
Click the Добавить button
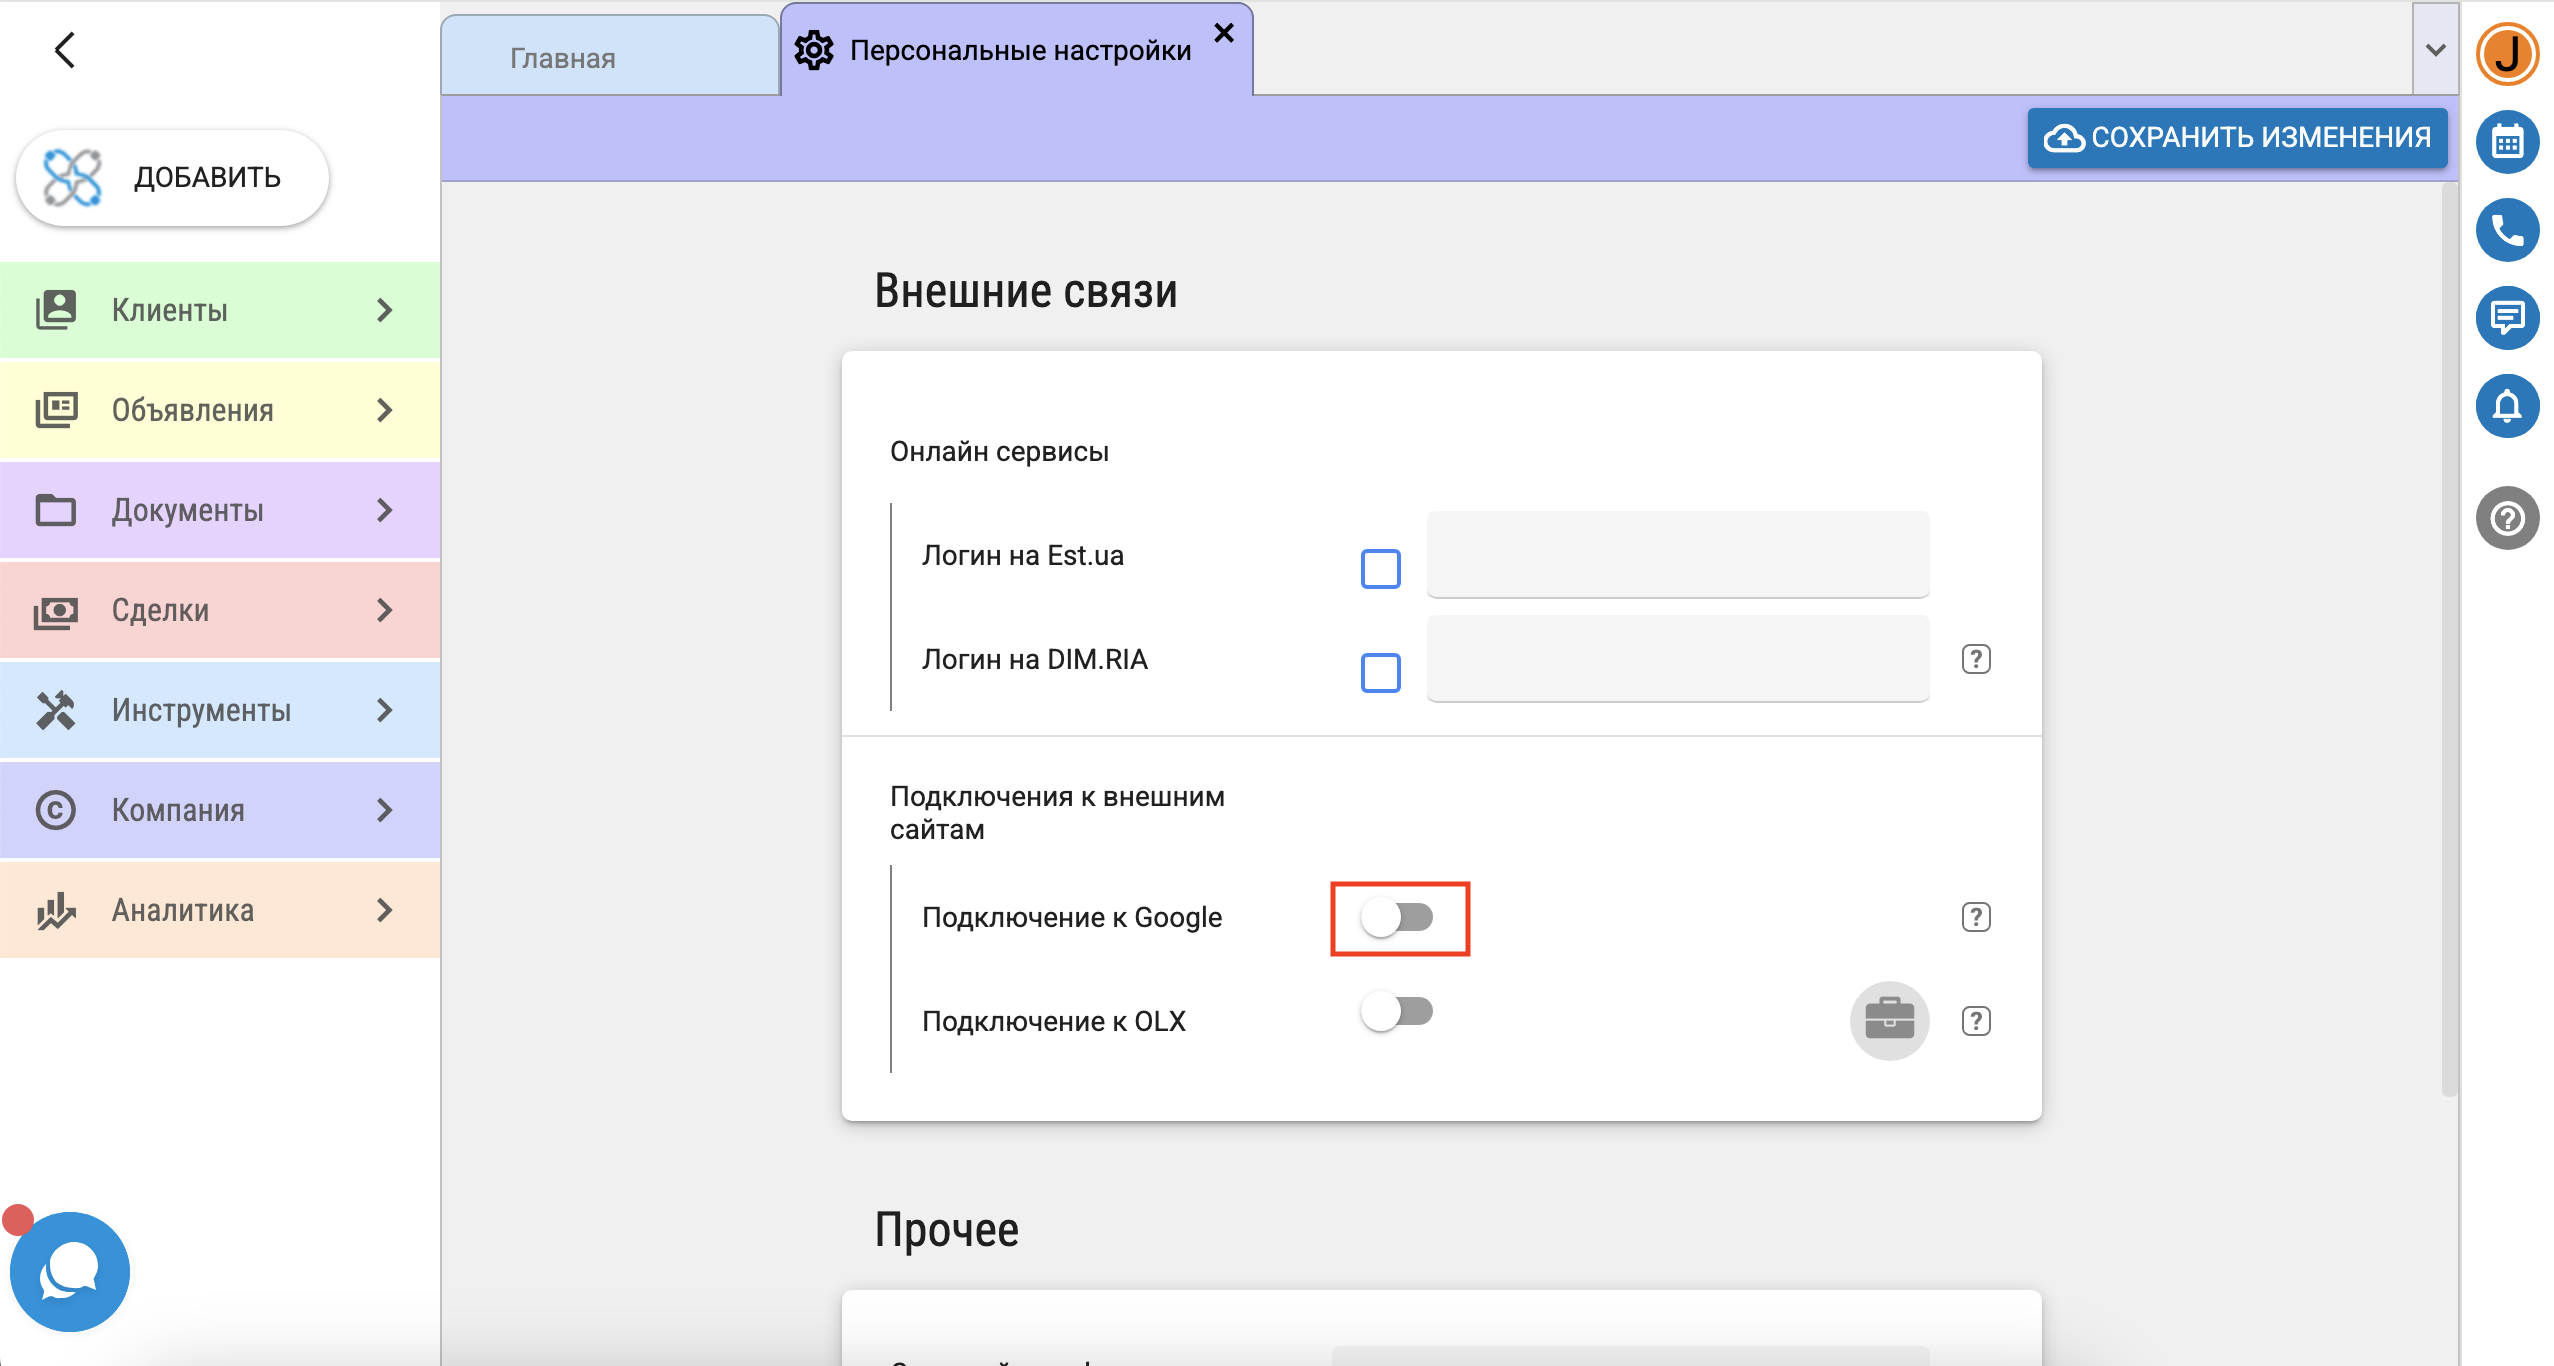(x=172, y=177)
